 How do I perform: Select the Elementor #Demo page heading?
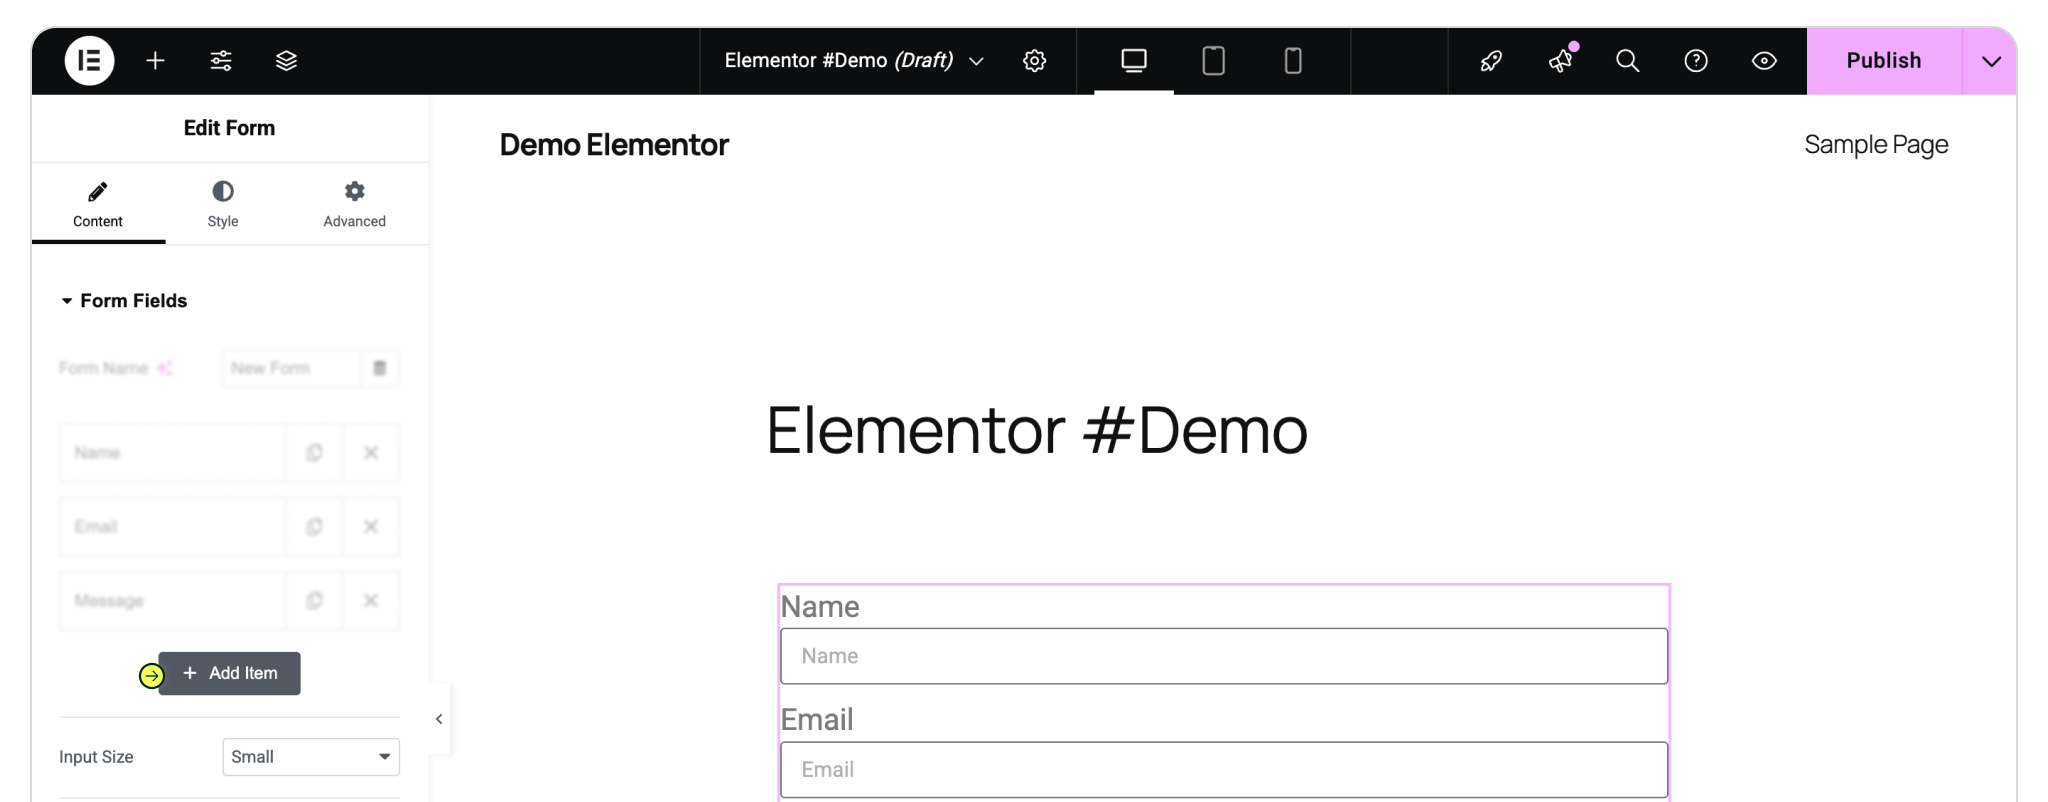(x=1037, y=431)
